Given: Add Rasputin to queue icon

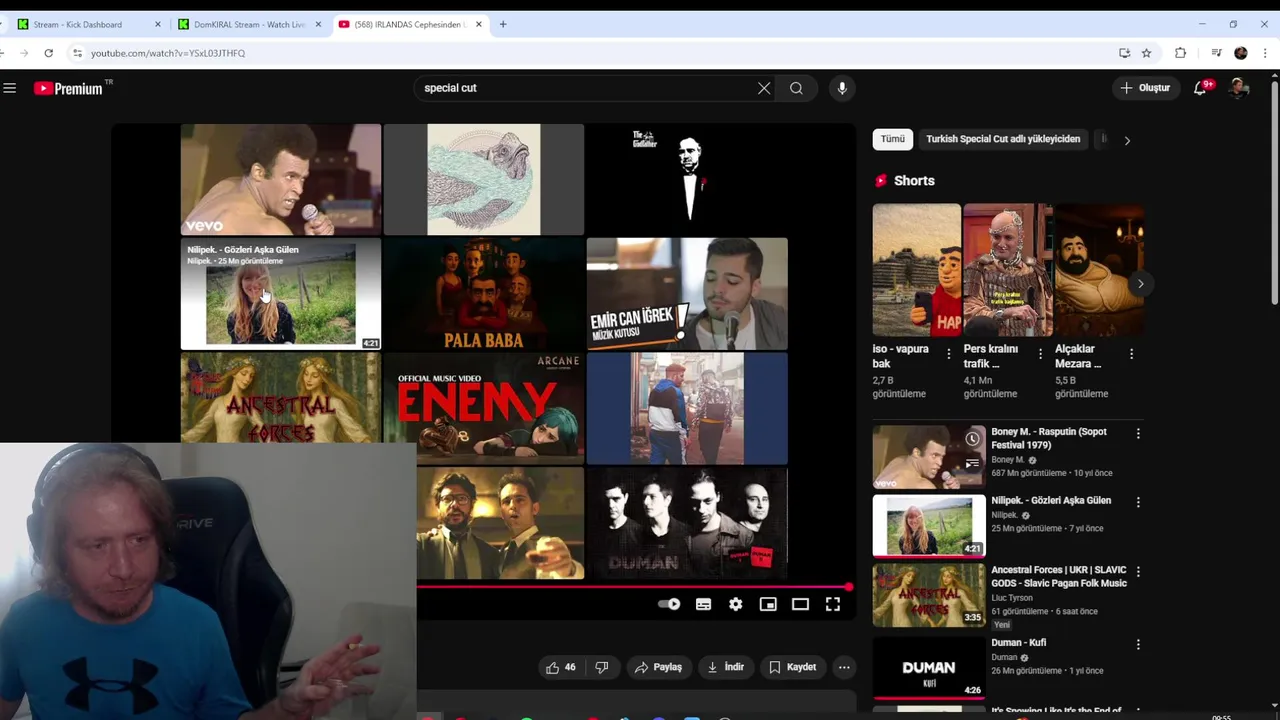Looking at the screenshot, I should (972, 463).
